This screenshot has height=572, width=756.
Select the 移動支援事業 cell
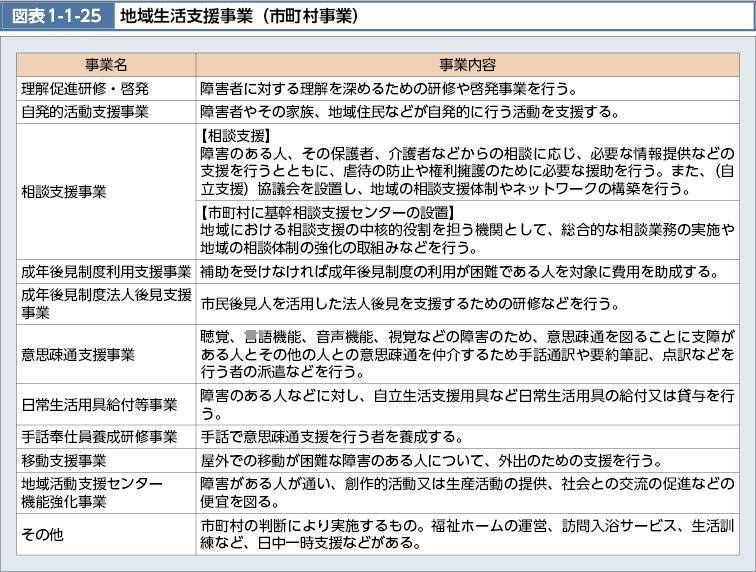point(63,460)
